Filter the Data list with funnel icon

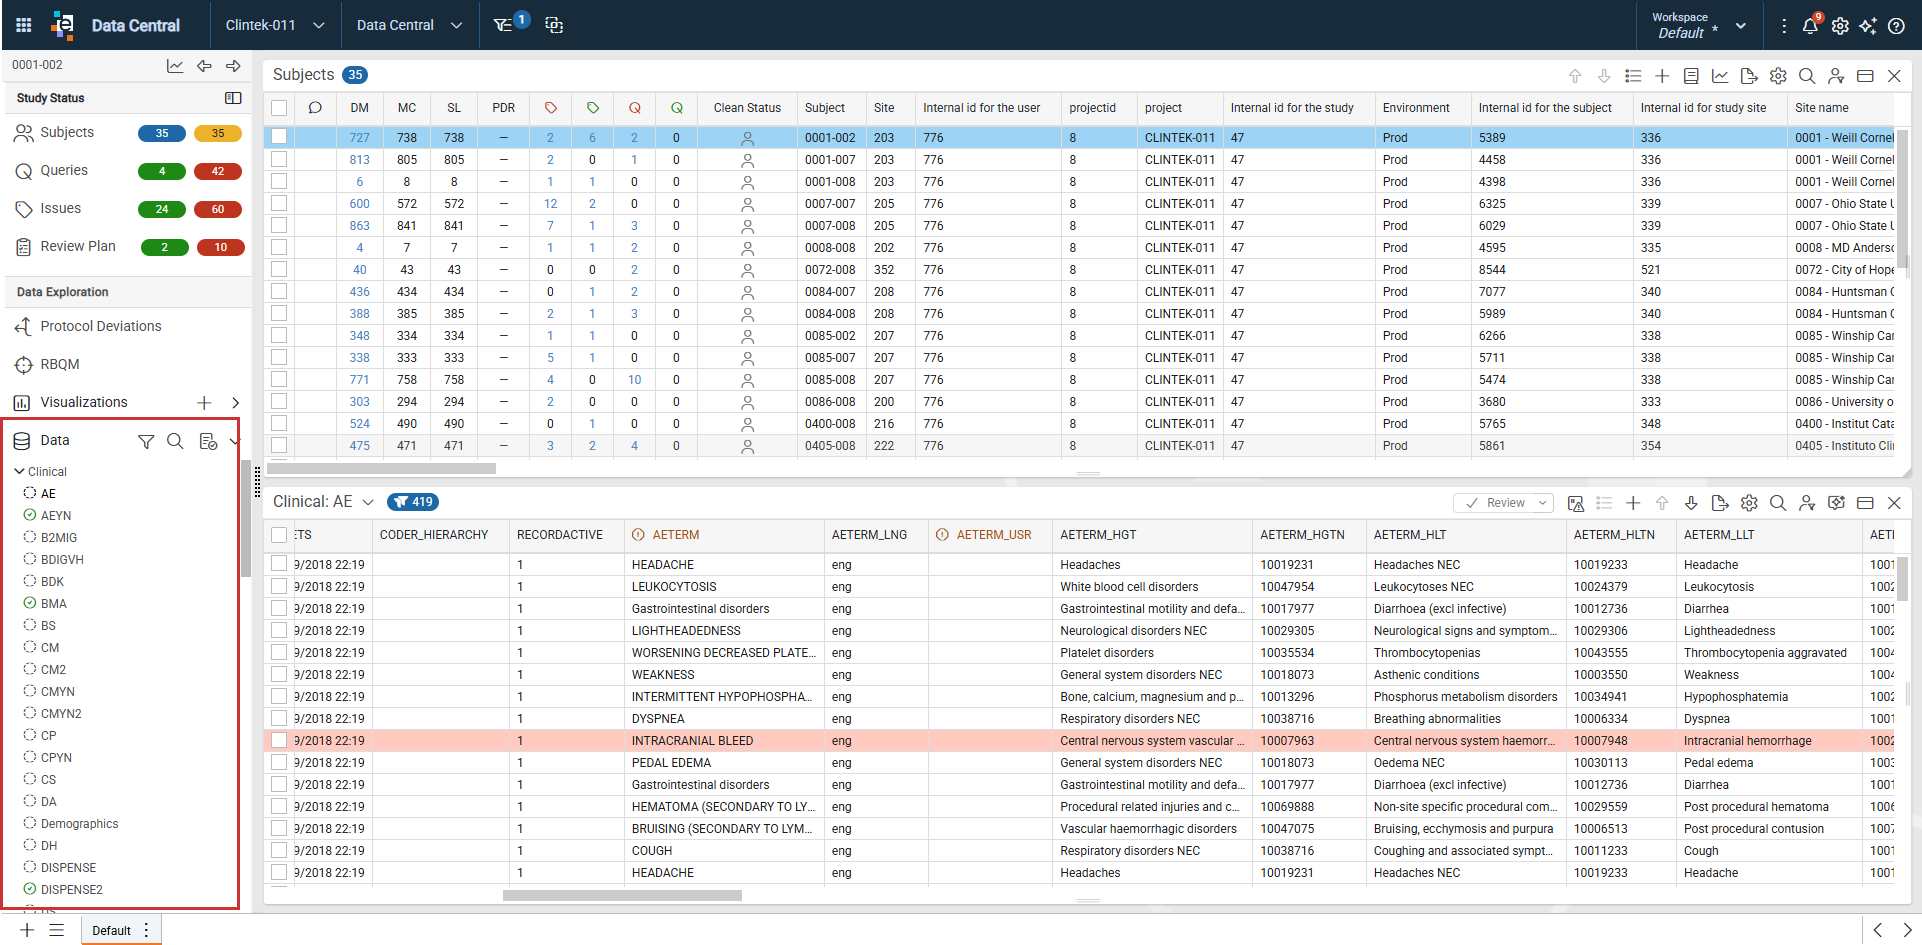coord(146,441)
